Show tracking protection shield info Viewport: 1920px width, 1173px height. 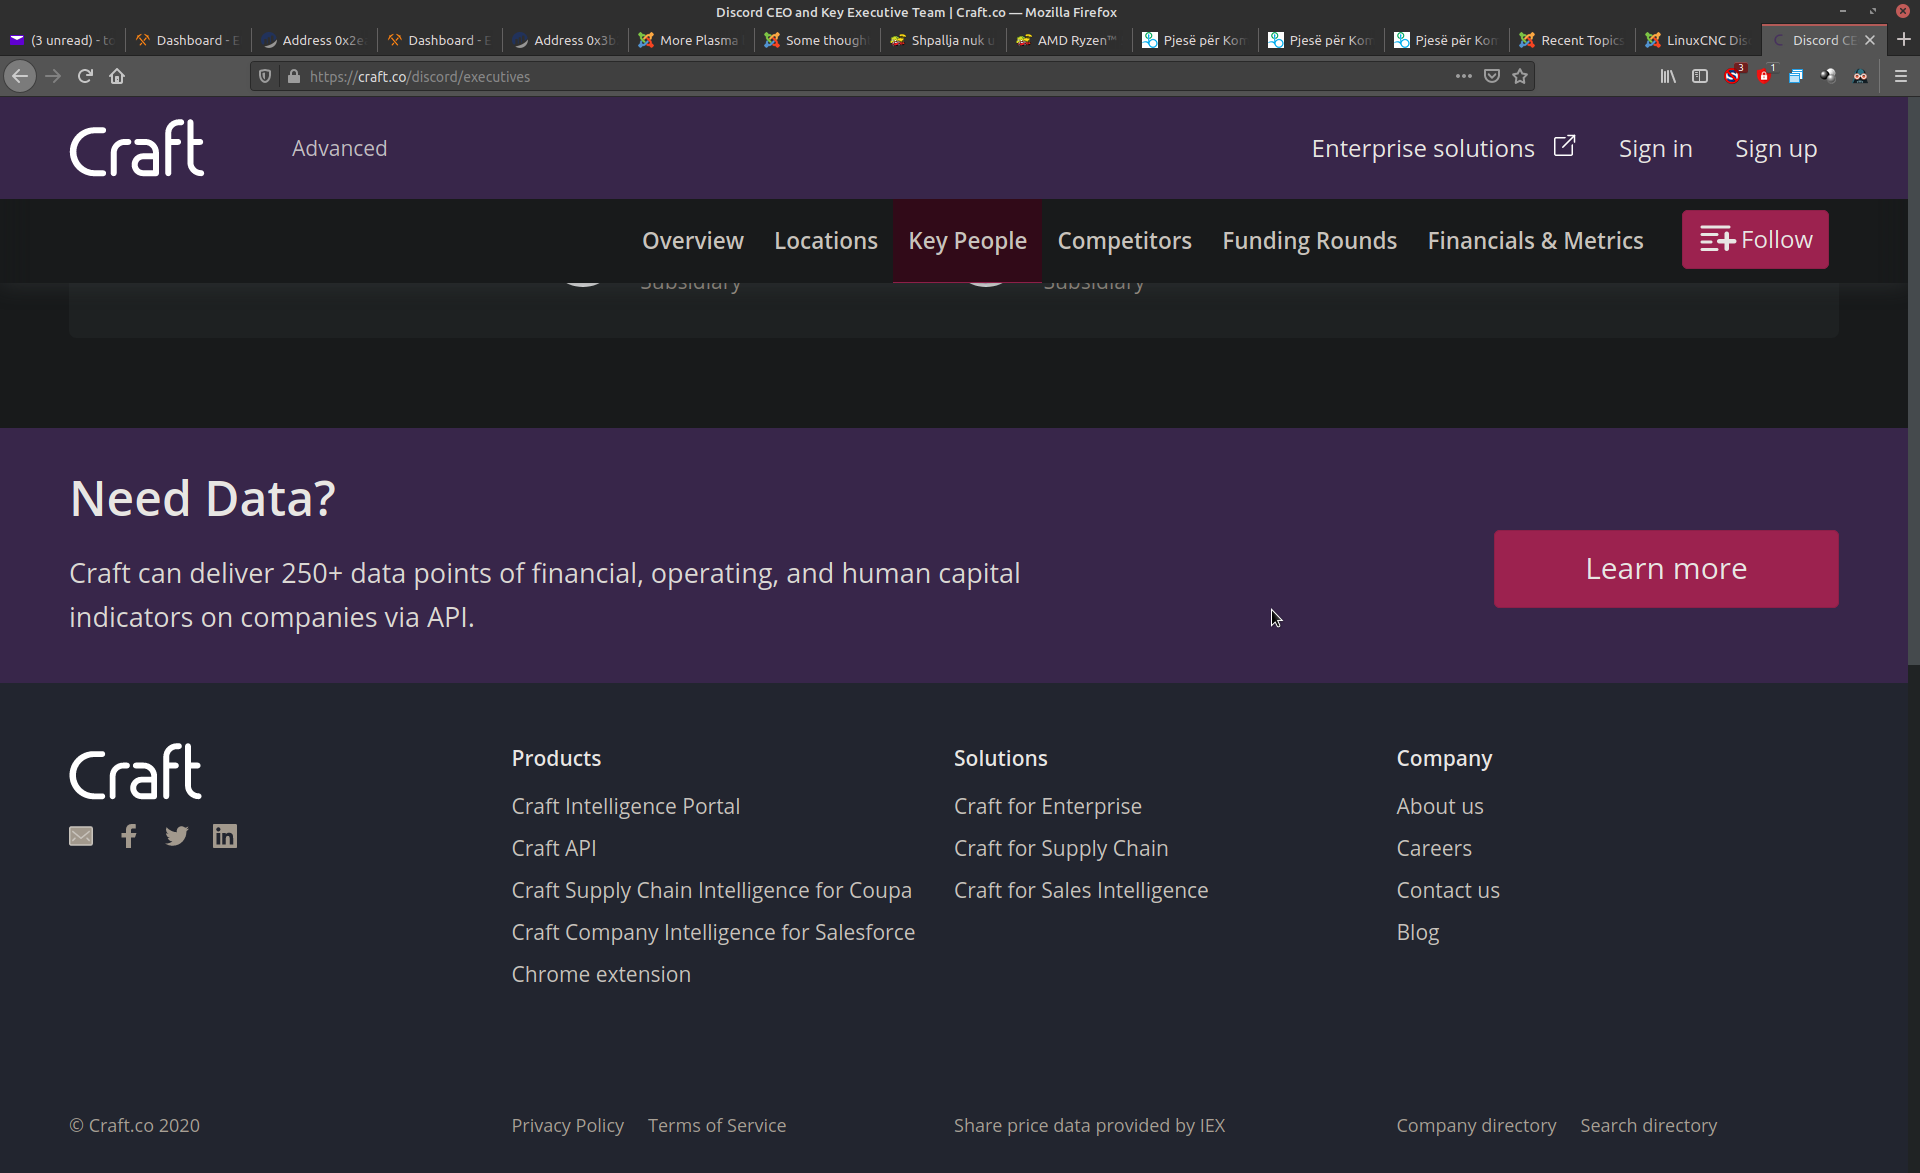(x=265, y=76)
